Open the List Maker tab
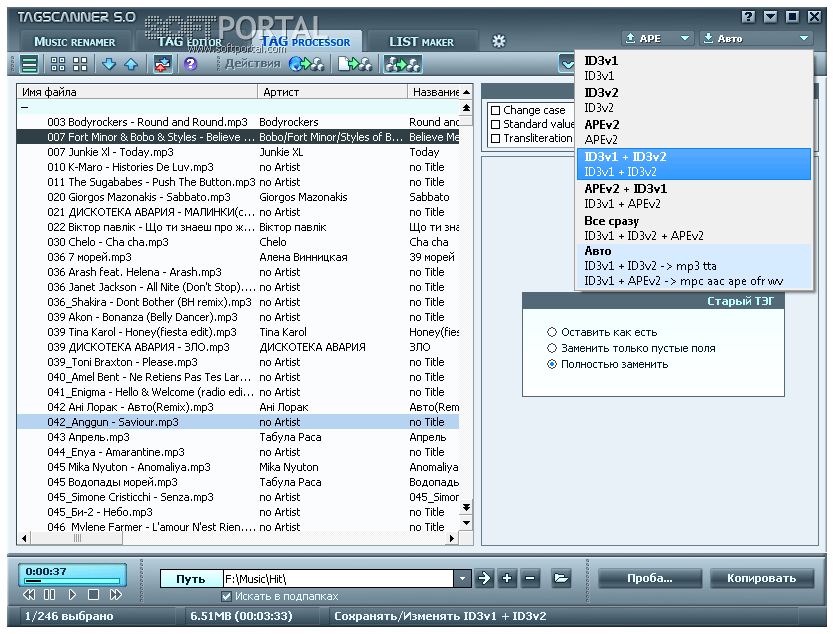Viewport: 833px width, 634px height. coord(420,42)
